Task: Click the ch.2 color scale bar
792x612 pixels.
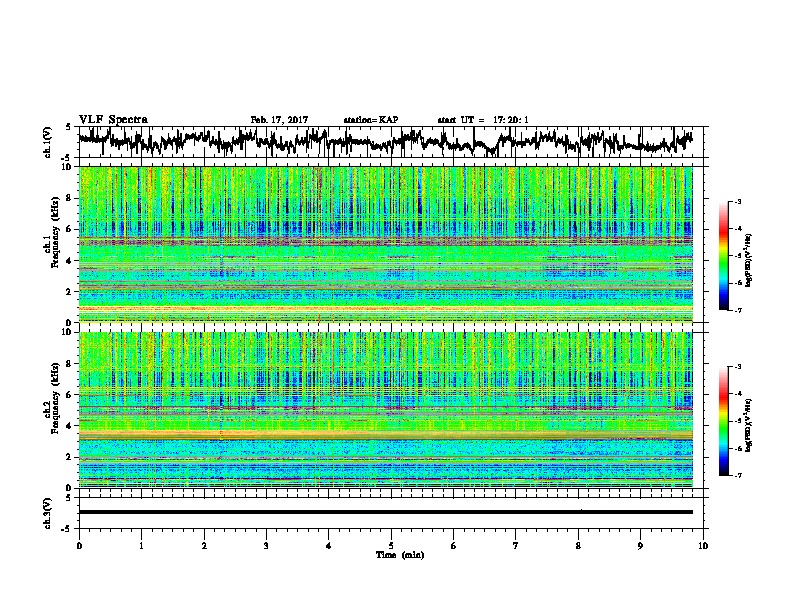Action: 723,421
